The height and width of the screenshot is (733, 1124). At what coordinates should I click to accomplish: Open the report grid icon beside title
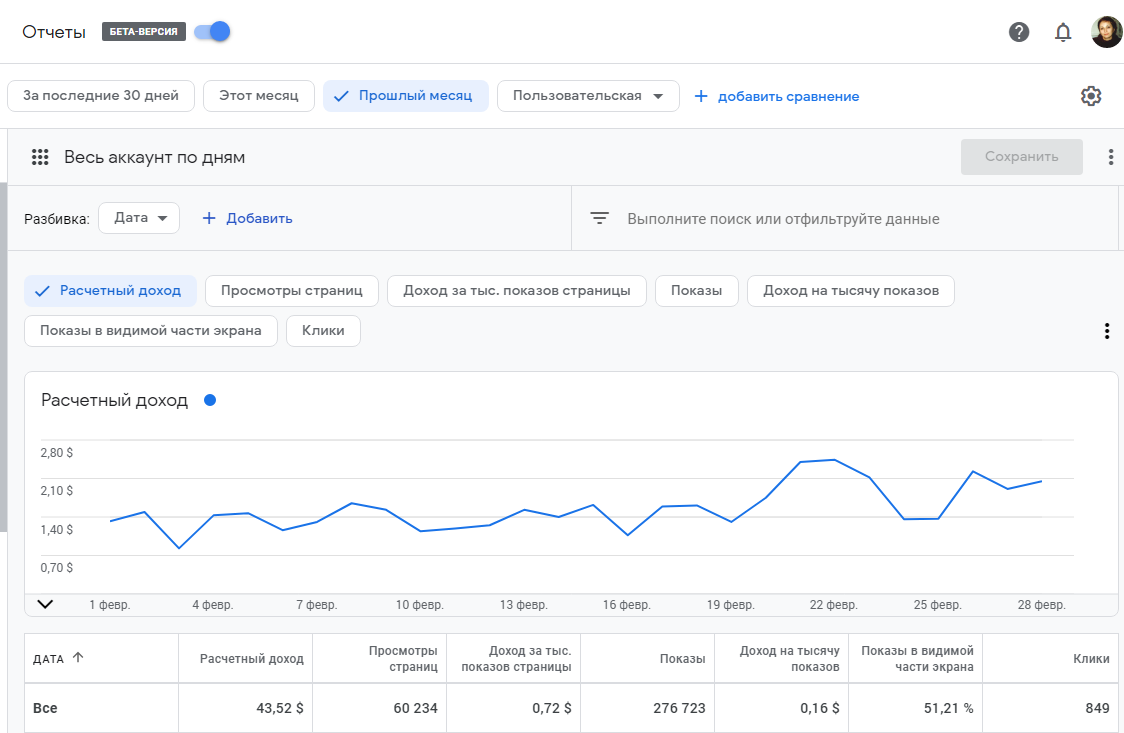40,157
